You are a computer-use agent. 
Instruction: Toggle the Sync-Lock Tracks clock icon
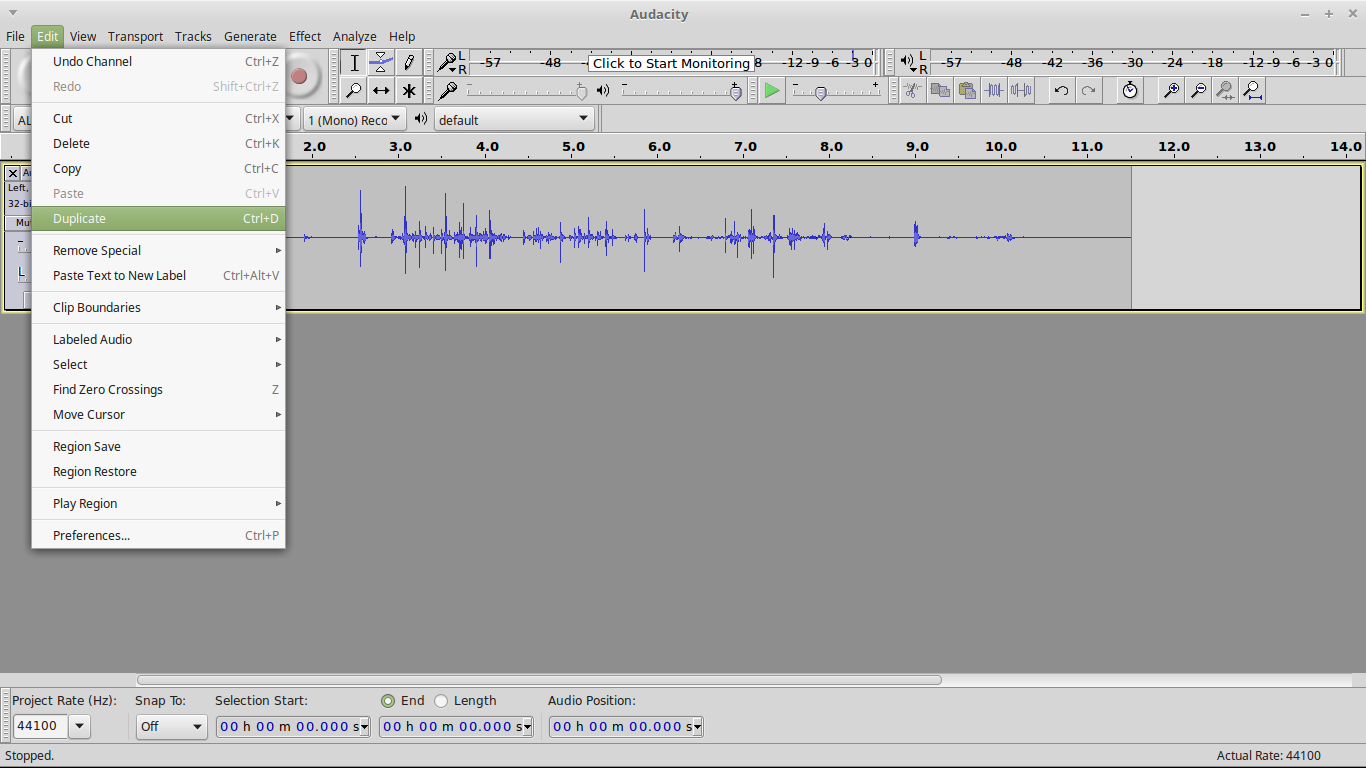click(1130, 91)
